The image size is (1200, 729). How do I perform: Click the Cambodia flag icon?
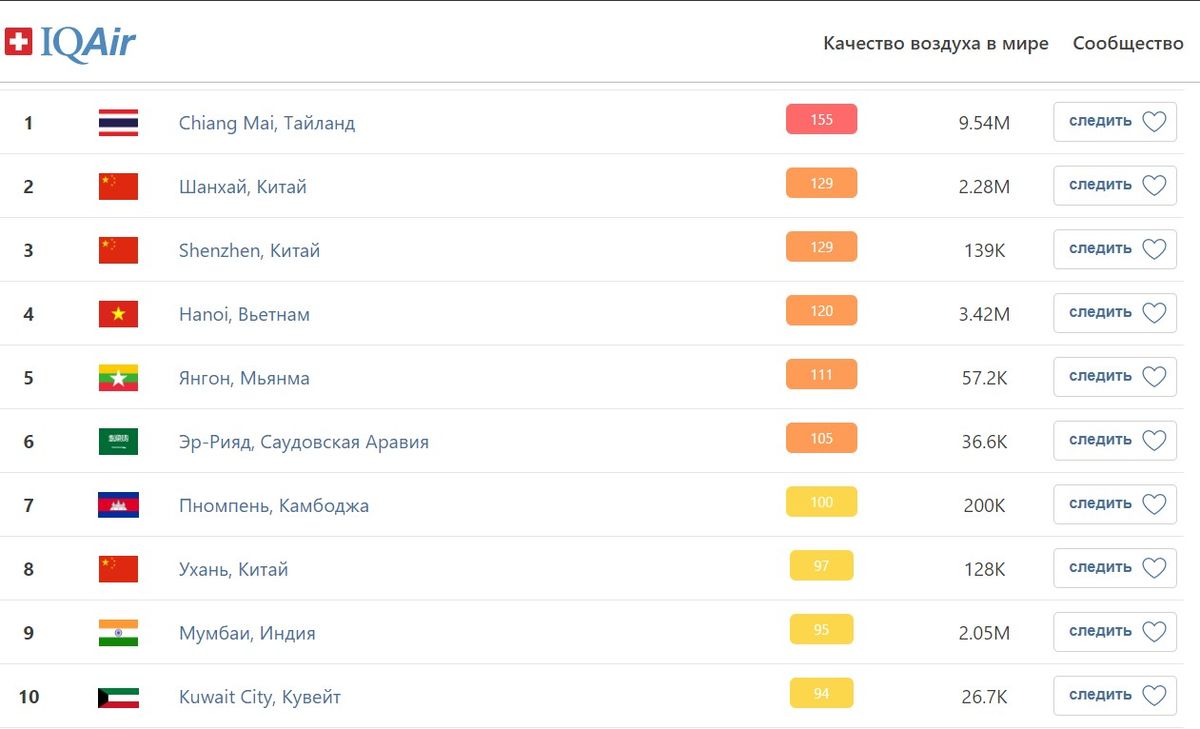click(118, 505)
